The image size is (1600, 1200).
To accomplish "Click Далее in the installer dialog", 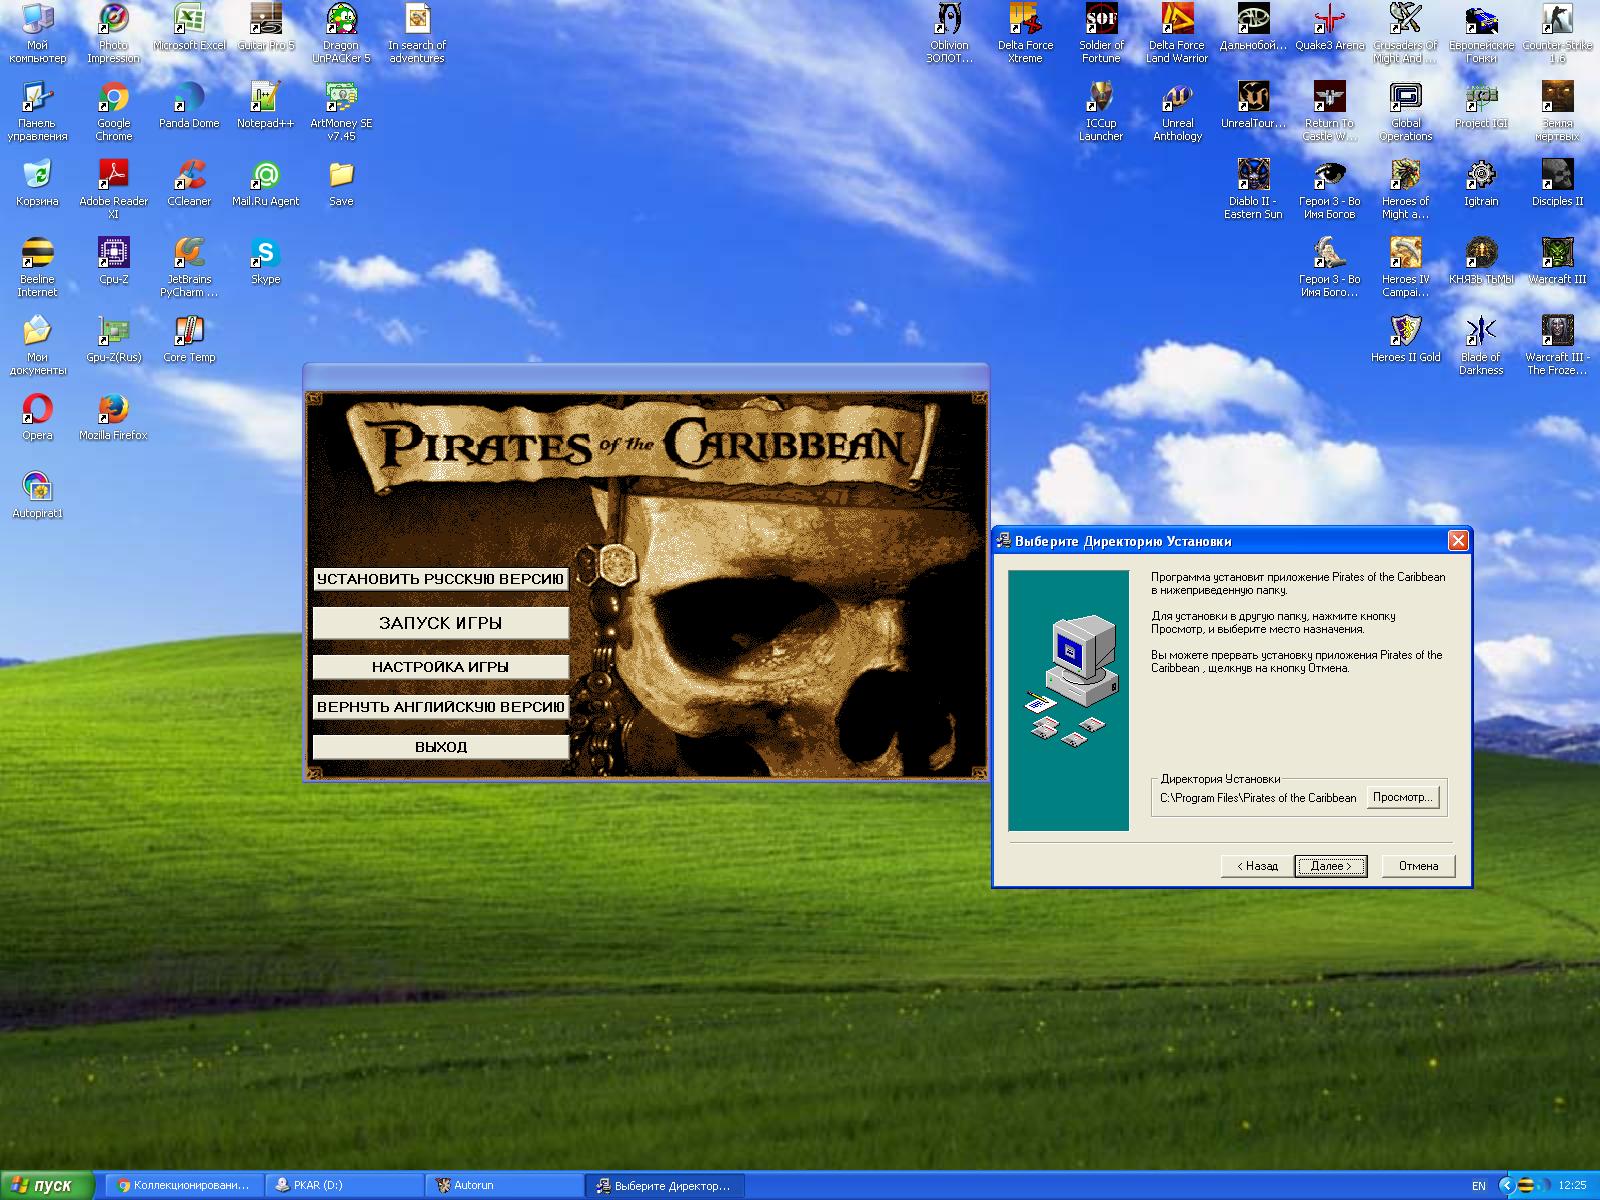I will [1330, 866].
